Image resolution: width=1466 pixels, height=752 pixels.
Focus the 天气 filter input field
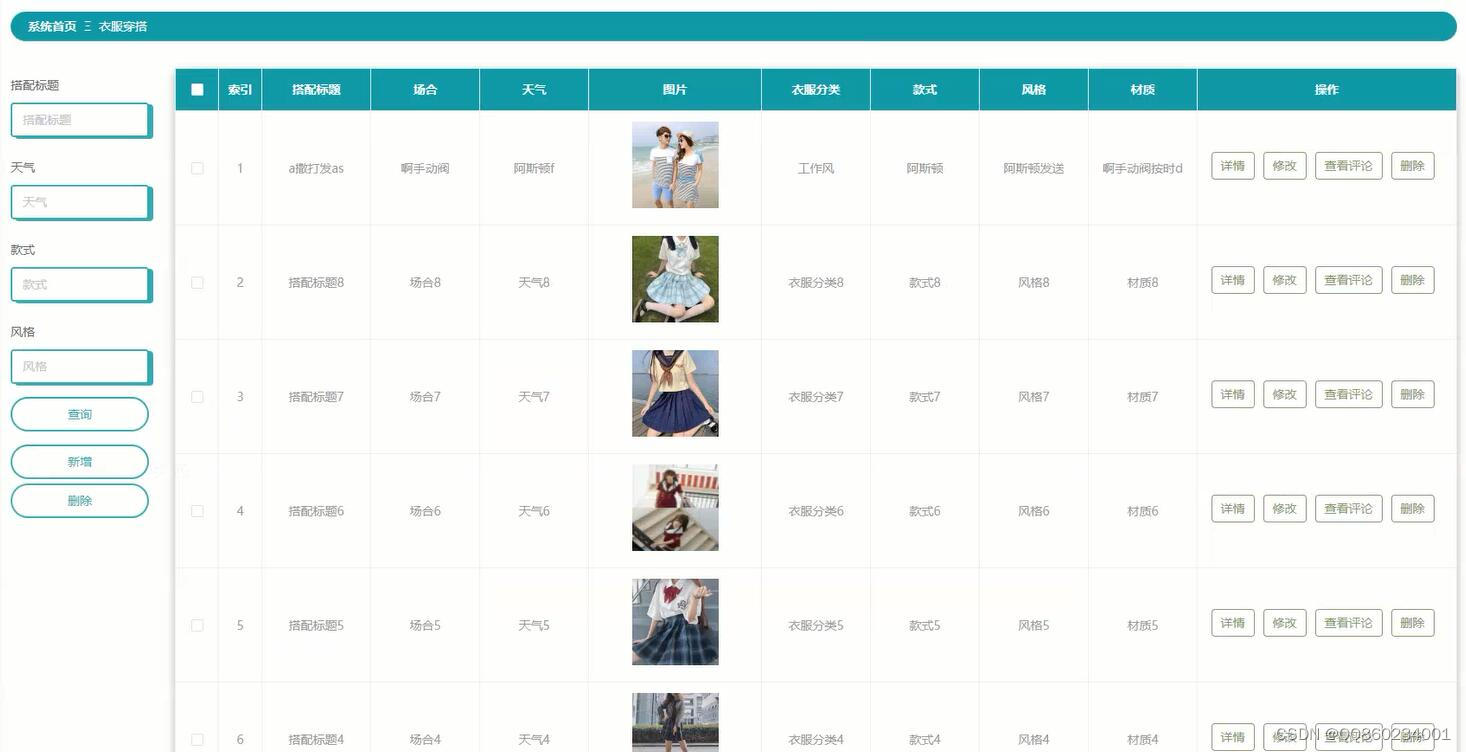pyautogui.click(x=80, y=202)
